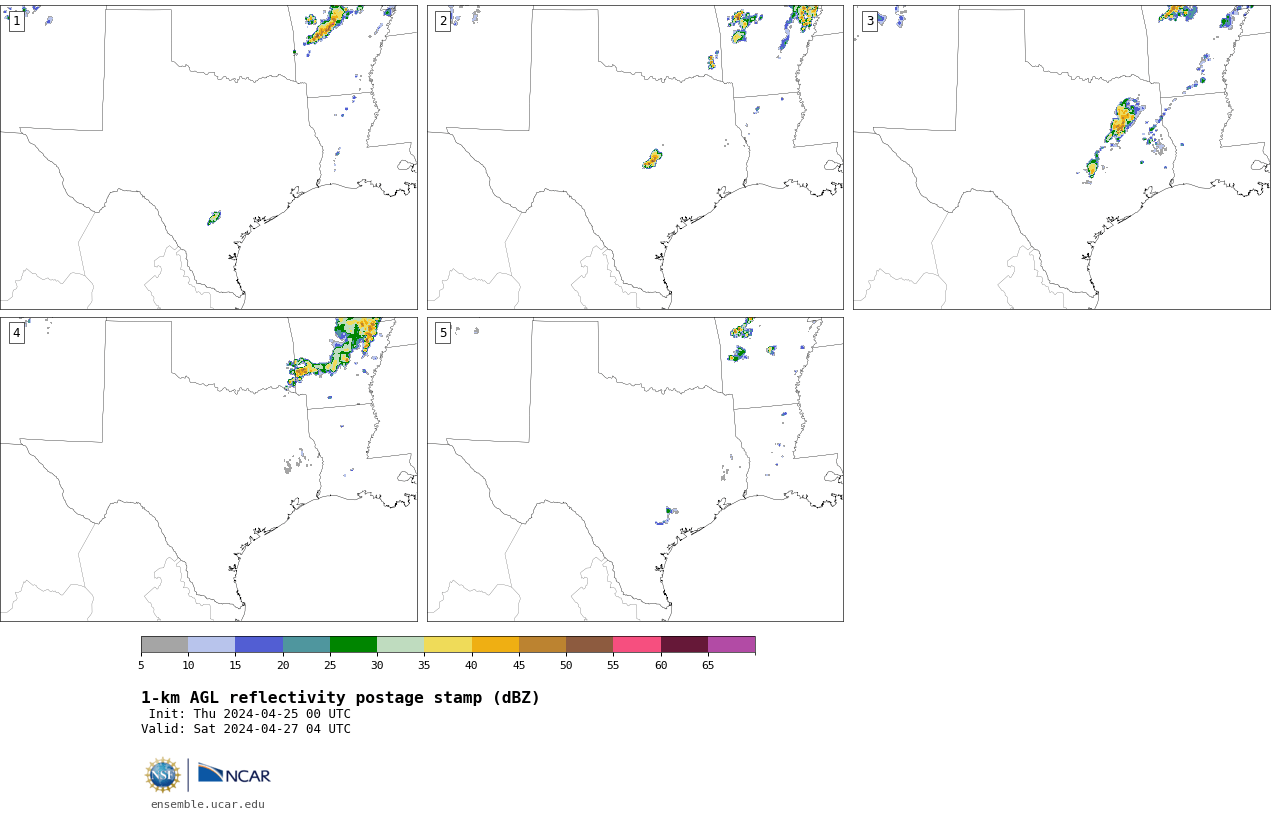Click the pale green 30-35 dBZ swatch
Viewport: 1280px width, 815px height.
coord(401,645)
